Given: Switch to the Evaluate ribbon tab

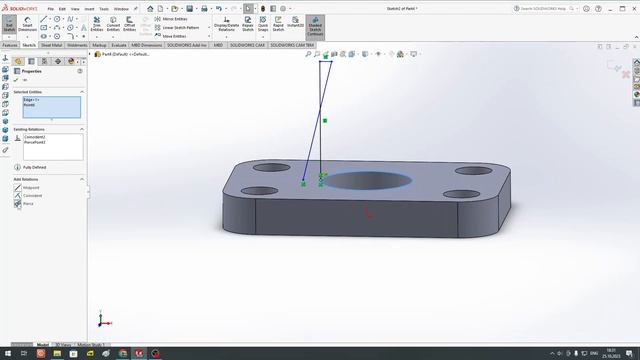Looking at the screenshot, I should [119, 45].
